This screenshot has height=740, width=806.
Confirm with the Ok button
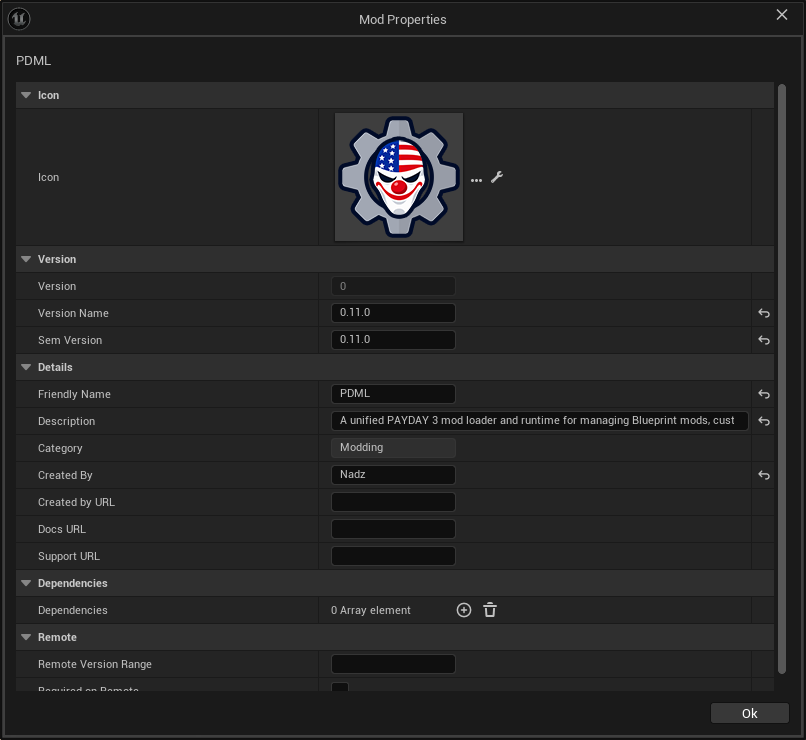[749, 713]
